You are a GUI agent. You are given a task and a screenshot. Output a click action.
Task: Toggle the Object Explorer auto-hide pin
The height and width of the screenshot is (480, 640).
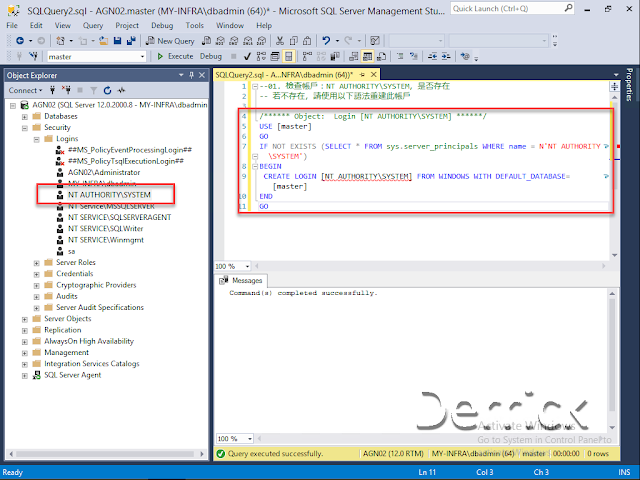coord(191,75)
